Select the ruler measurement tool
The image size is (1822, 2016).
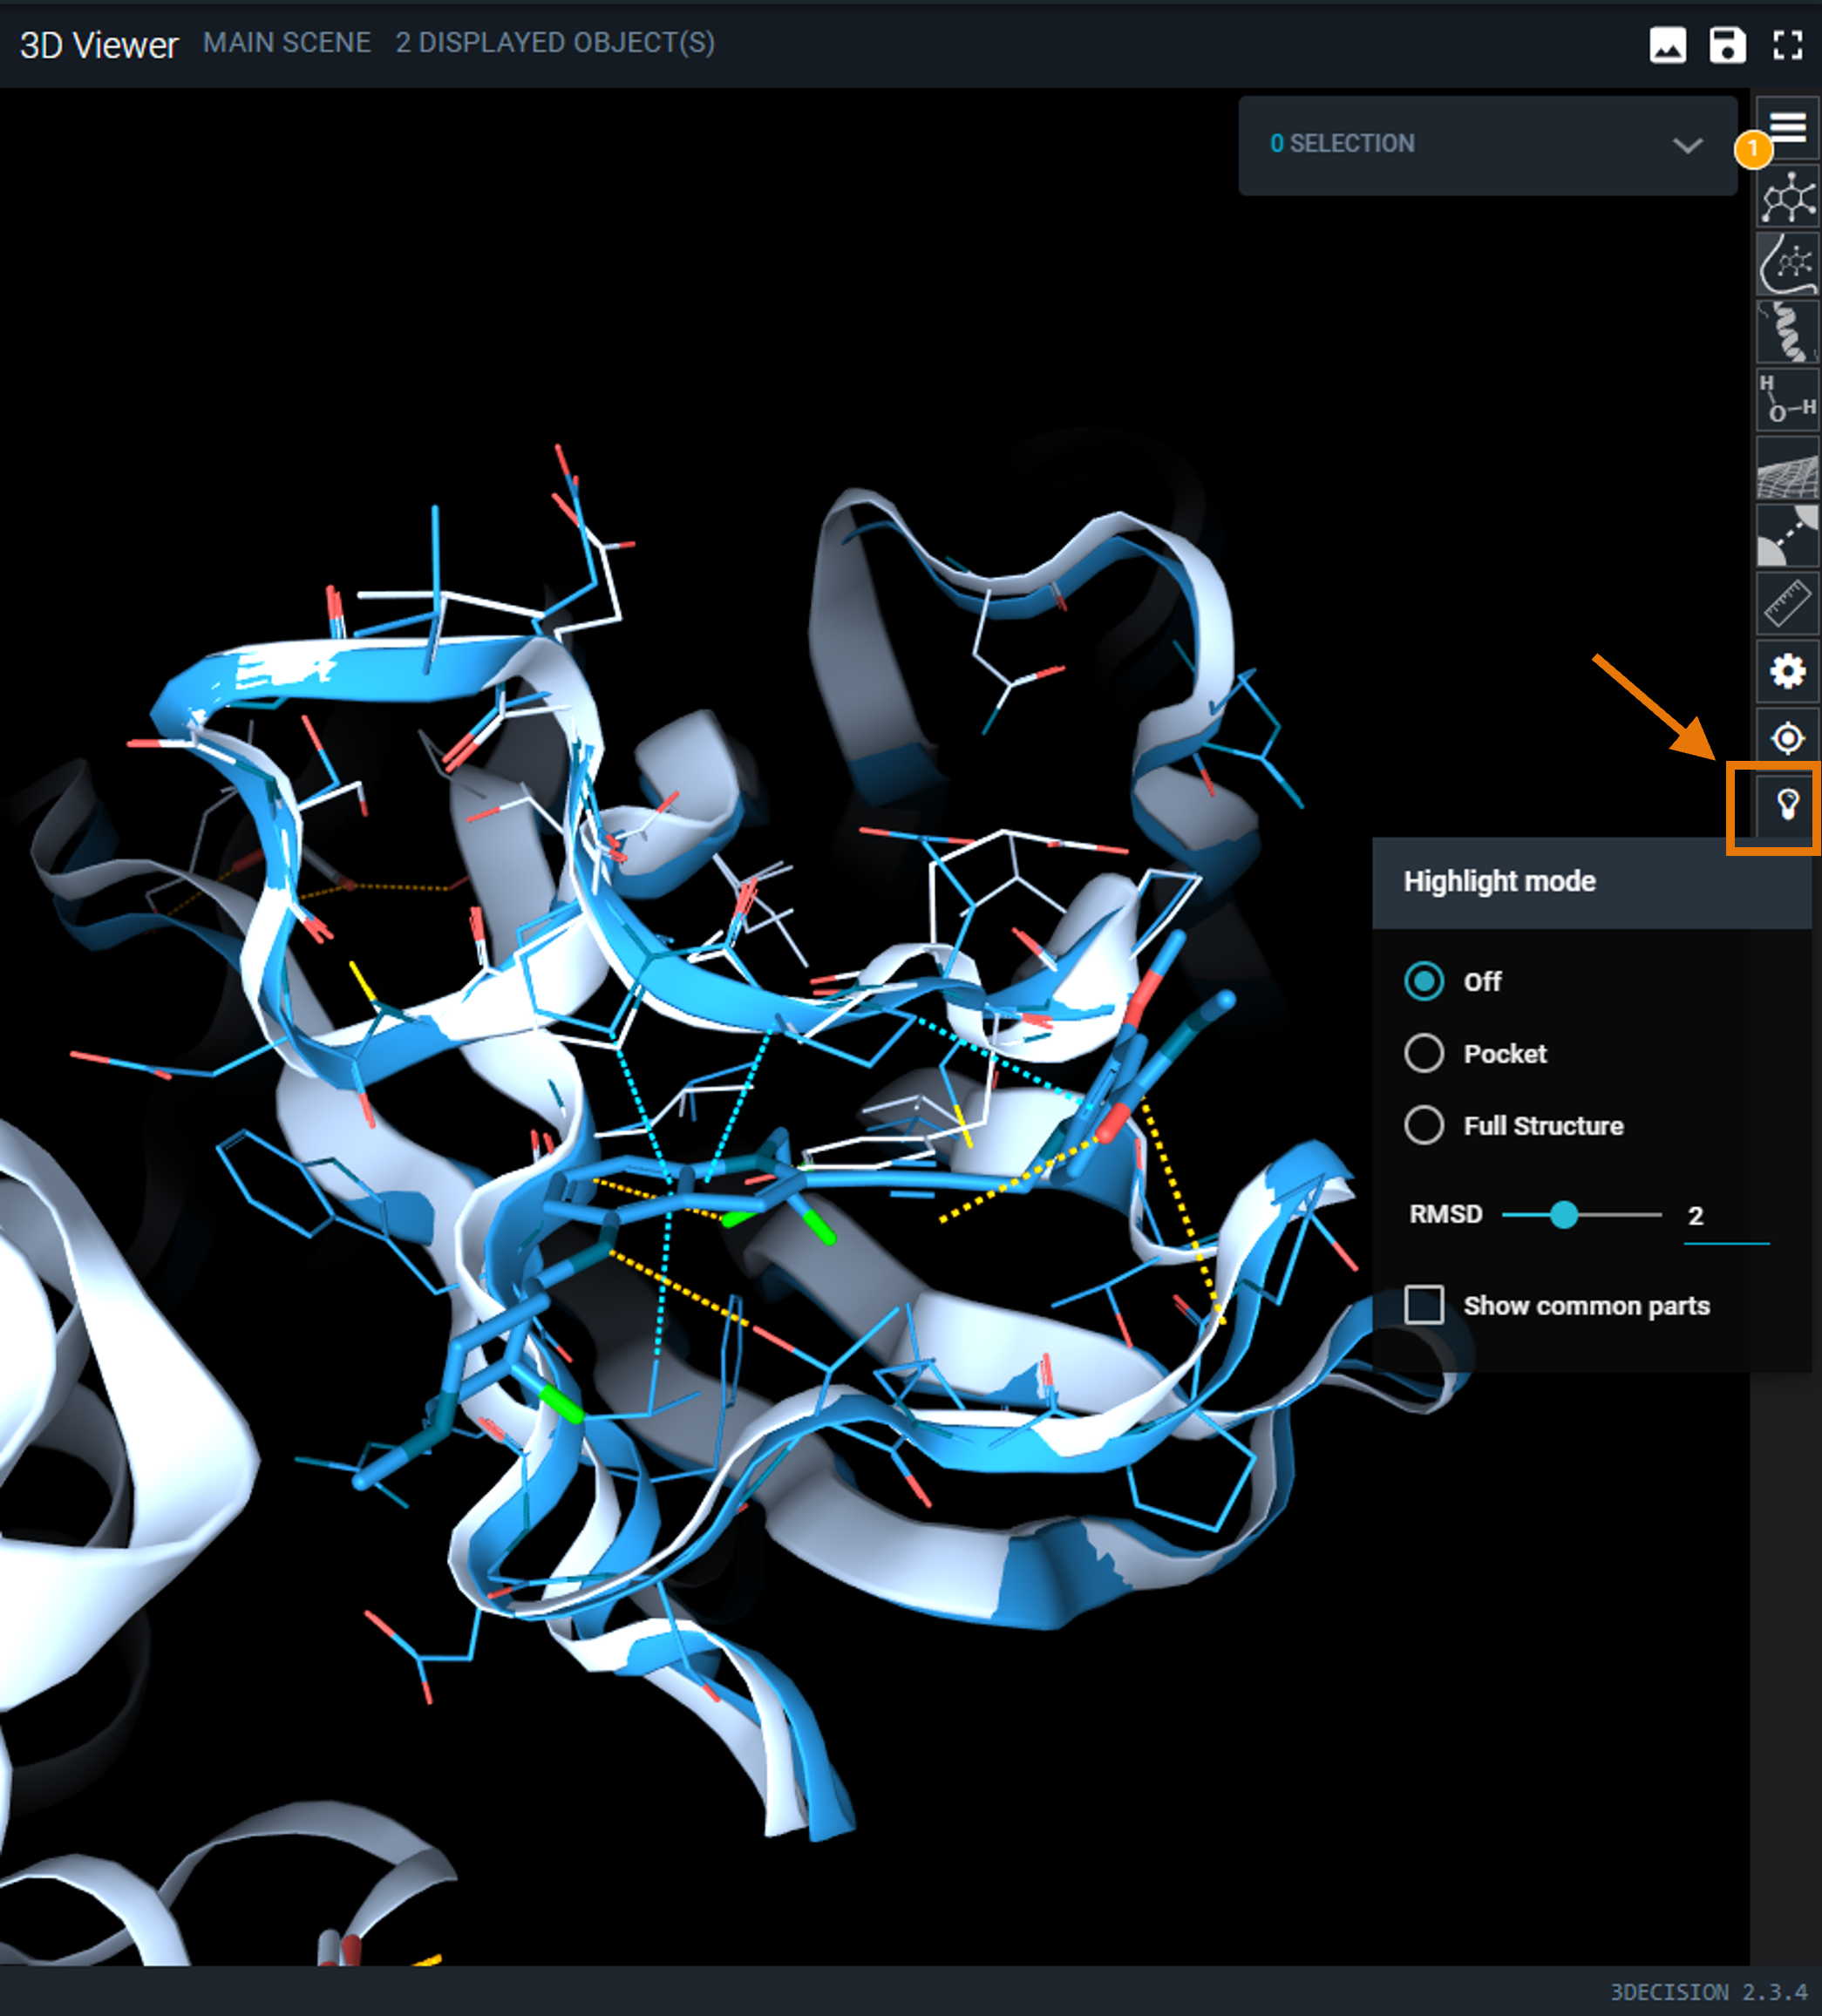click(x=1788, y=603)
